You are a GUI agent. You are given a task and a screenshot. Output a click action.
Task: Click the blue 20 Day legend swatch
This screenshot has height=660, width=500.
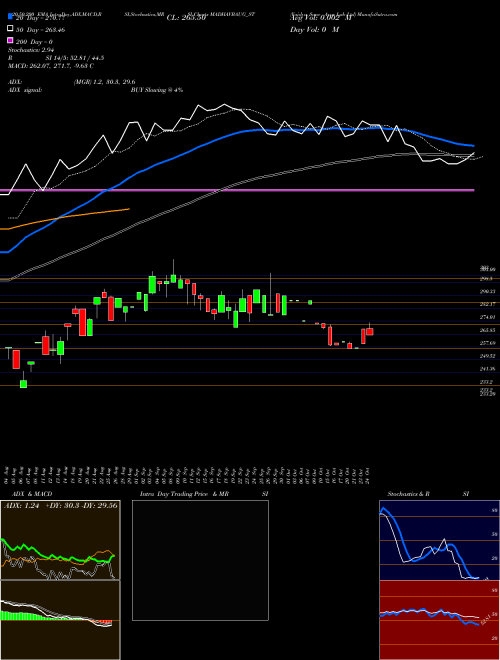(x=10, y=17)
